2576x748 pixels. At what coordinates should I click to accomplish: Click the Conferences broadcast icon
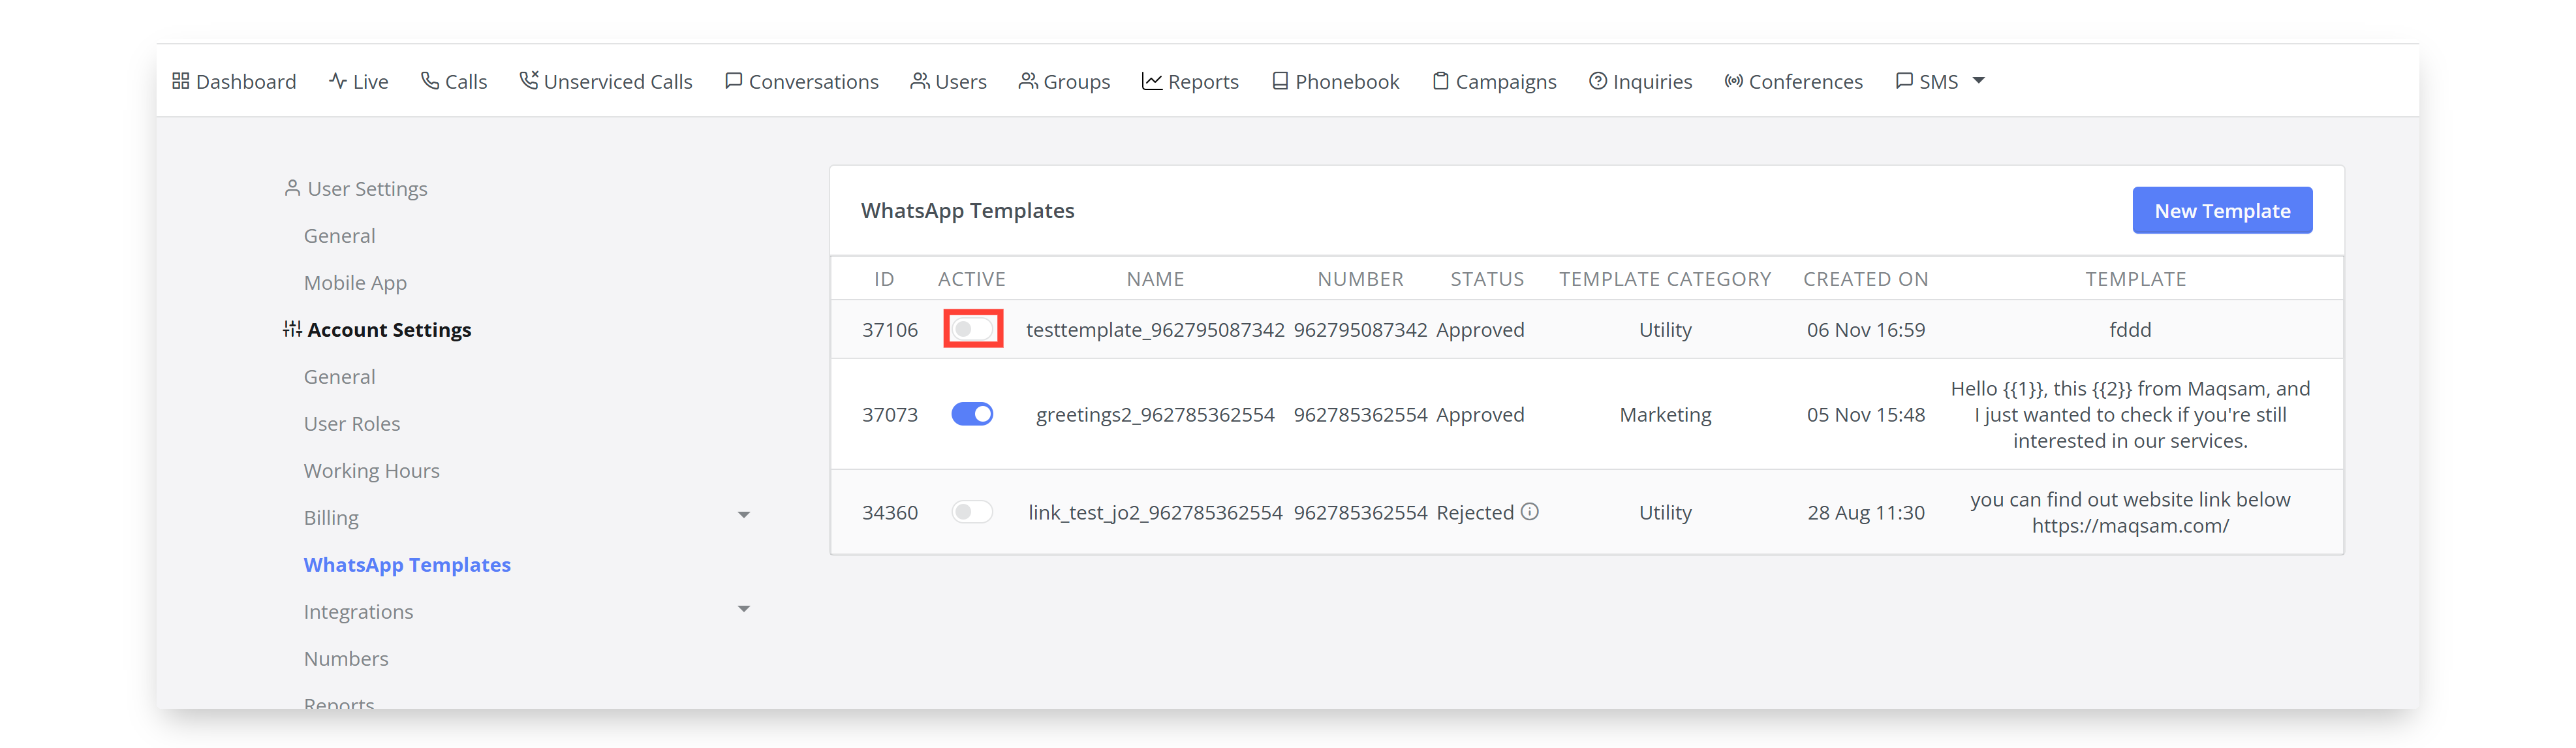1734,81
